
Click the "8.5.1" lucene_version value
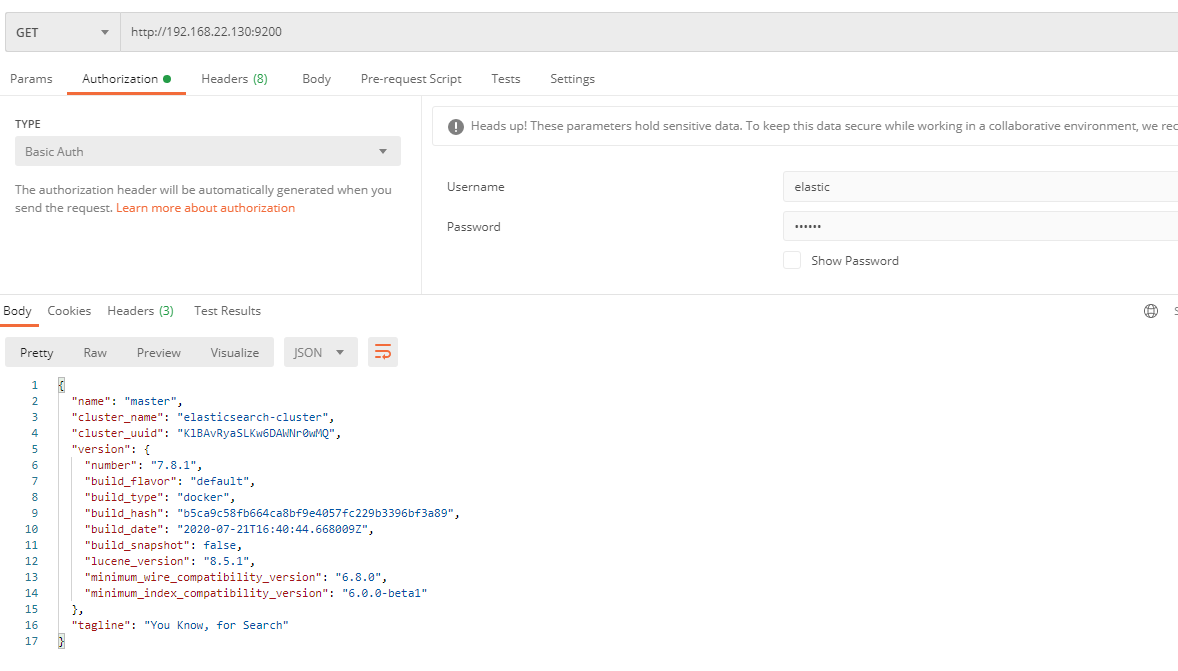pyautogui.click(x=227, y=561)
